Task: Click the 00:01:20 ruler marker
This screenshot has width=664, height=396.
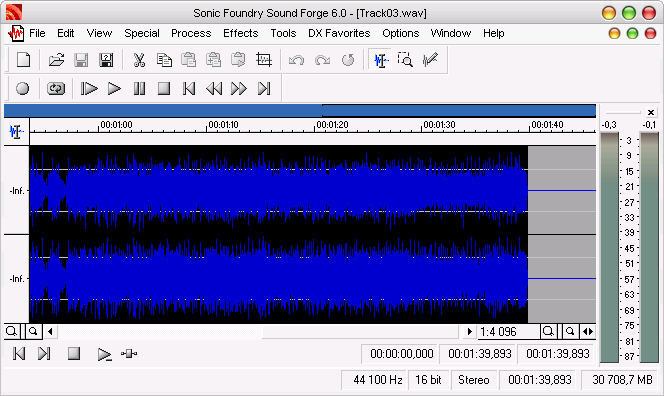Action: pos(332,125)
